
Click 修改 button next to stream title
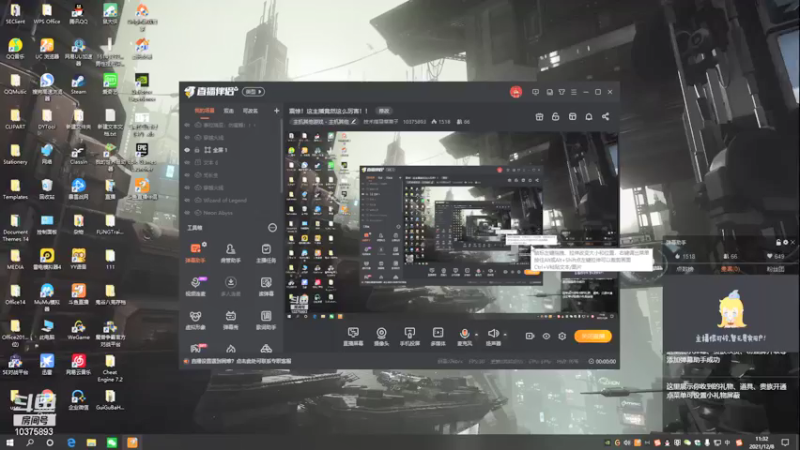(384, 111)
